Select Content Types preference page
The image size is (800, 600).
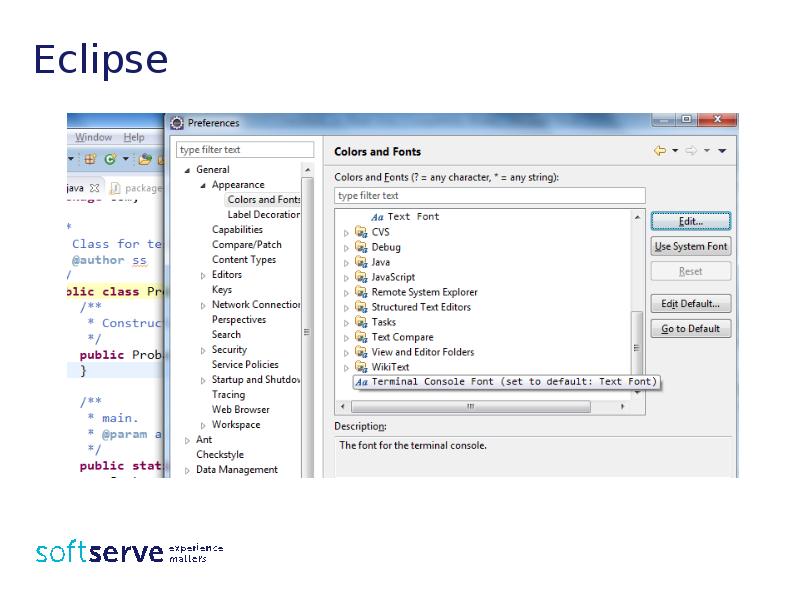click(244, 260)
